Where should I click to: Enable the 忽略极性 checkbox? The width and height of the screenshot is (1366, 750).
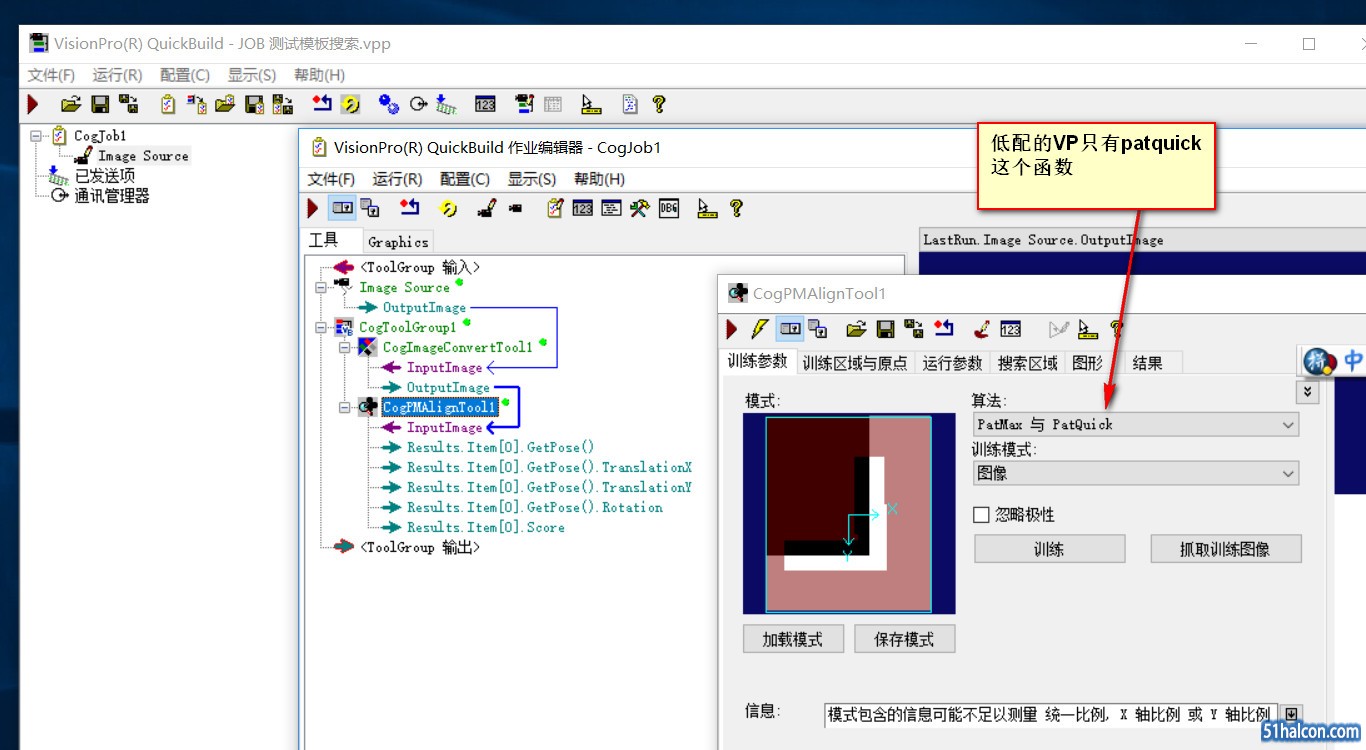pyautogui.click(x=981, y=515)
